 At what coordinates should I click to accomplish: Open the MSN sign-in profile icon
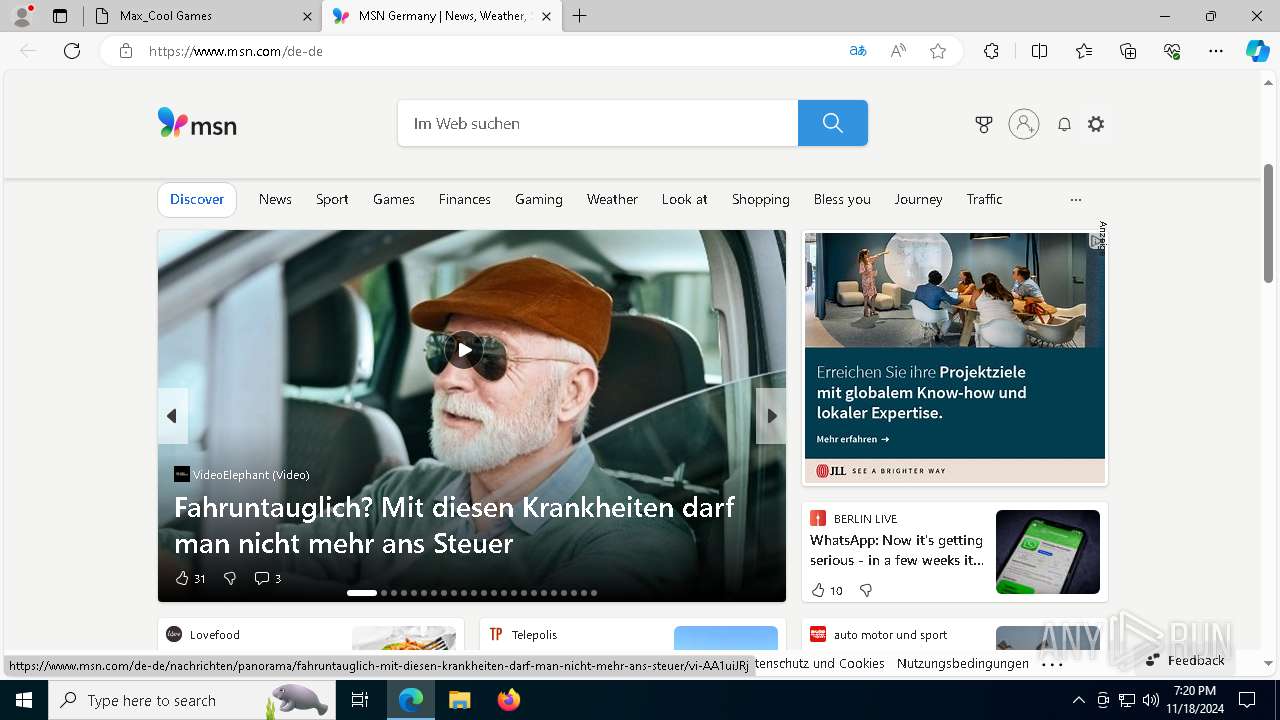pyautogui.click(x=1024, y=124)
